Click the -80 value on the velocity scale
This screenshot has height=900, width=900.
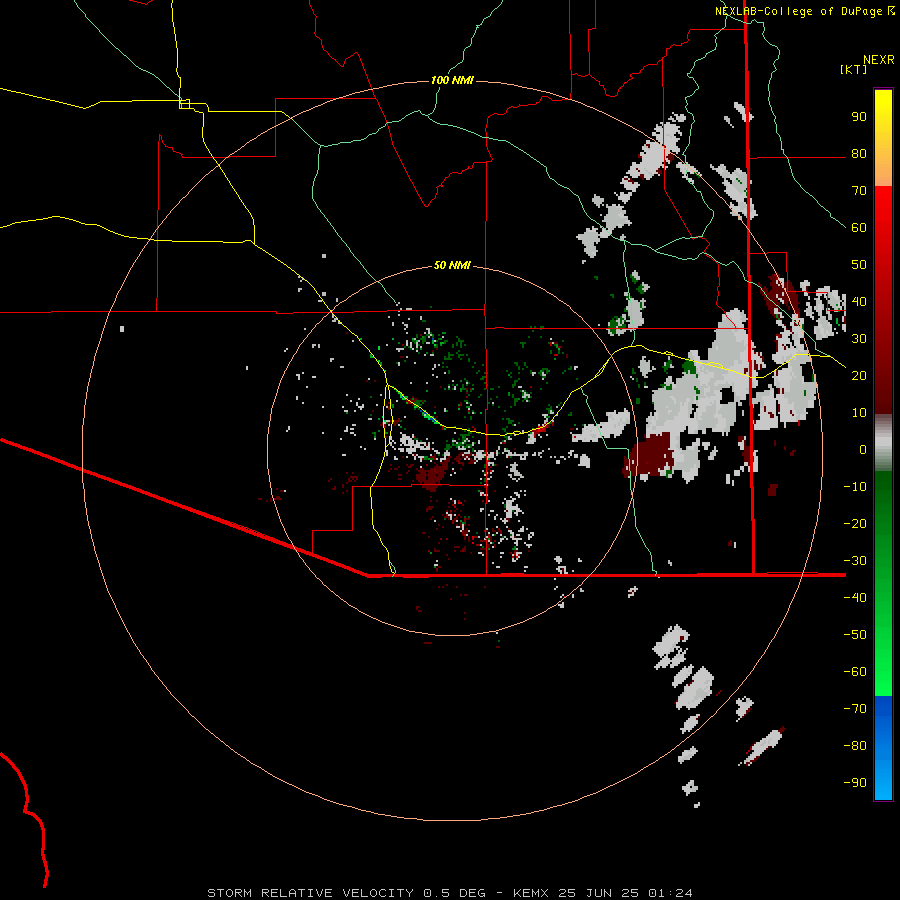[x=855, y=746]
